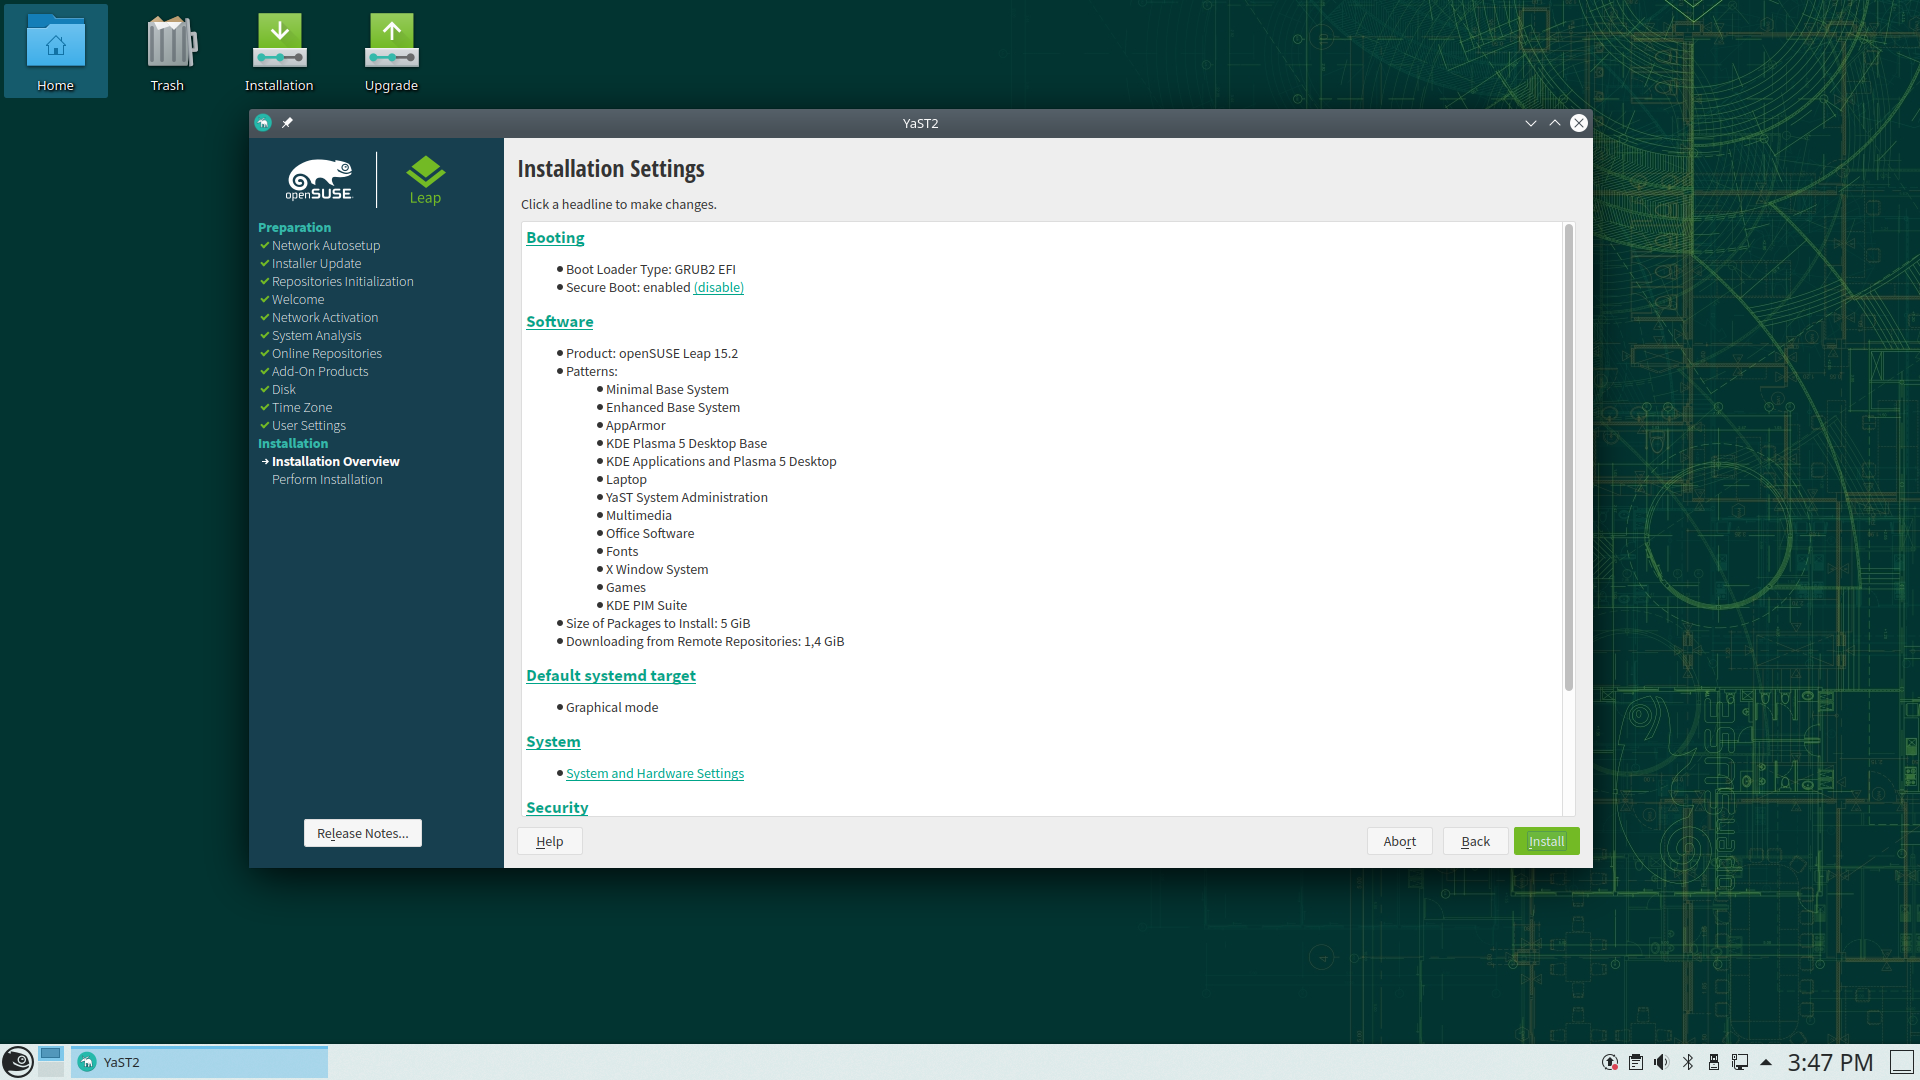Open the Release Notes button

point(362,833)
